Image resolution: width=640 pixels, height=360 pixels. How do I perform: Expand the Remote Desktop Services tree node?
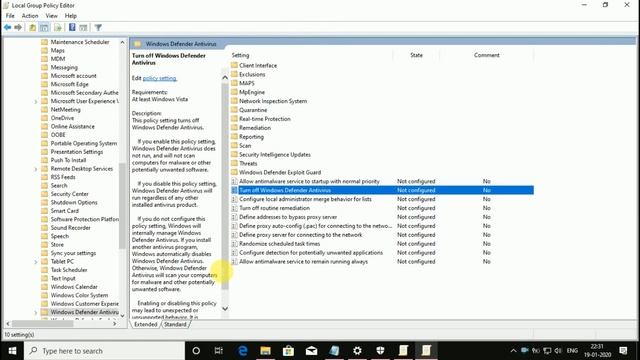coord(36,169)
